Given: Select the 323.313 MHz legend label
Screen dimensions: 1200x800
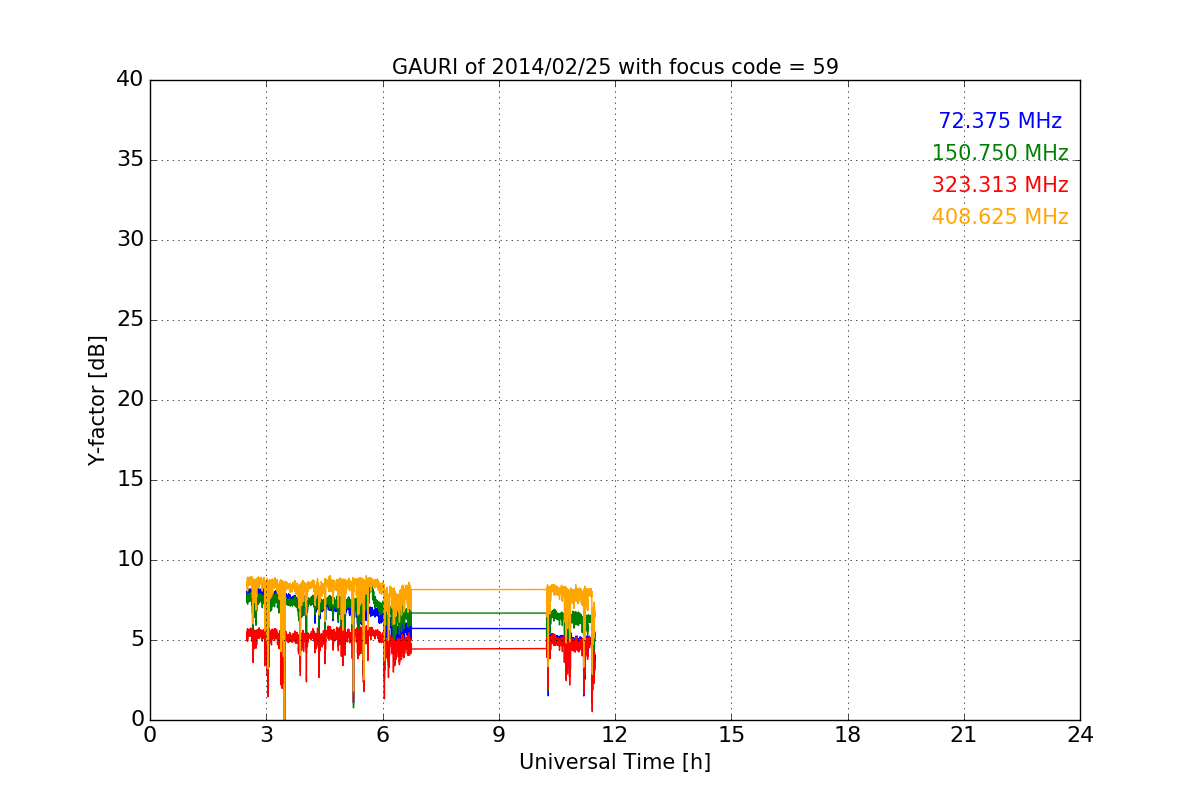Looking at the screenshot, I should point(1000,185).
